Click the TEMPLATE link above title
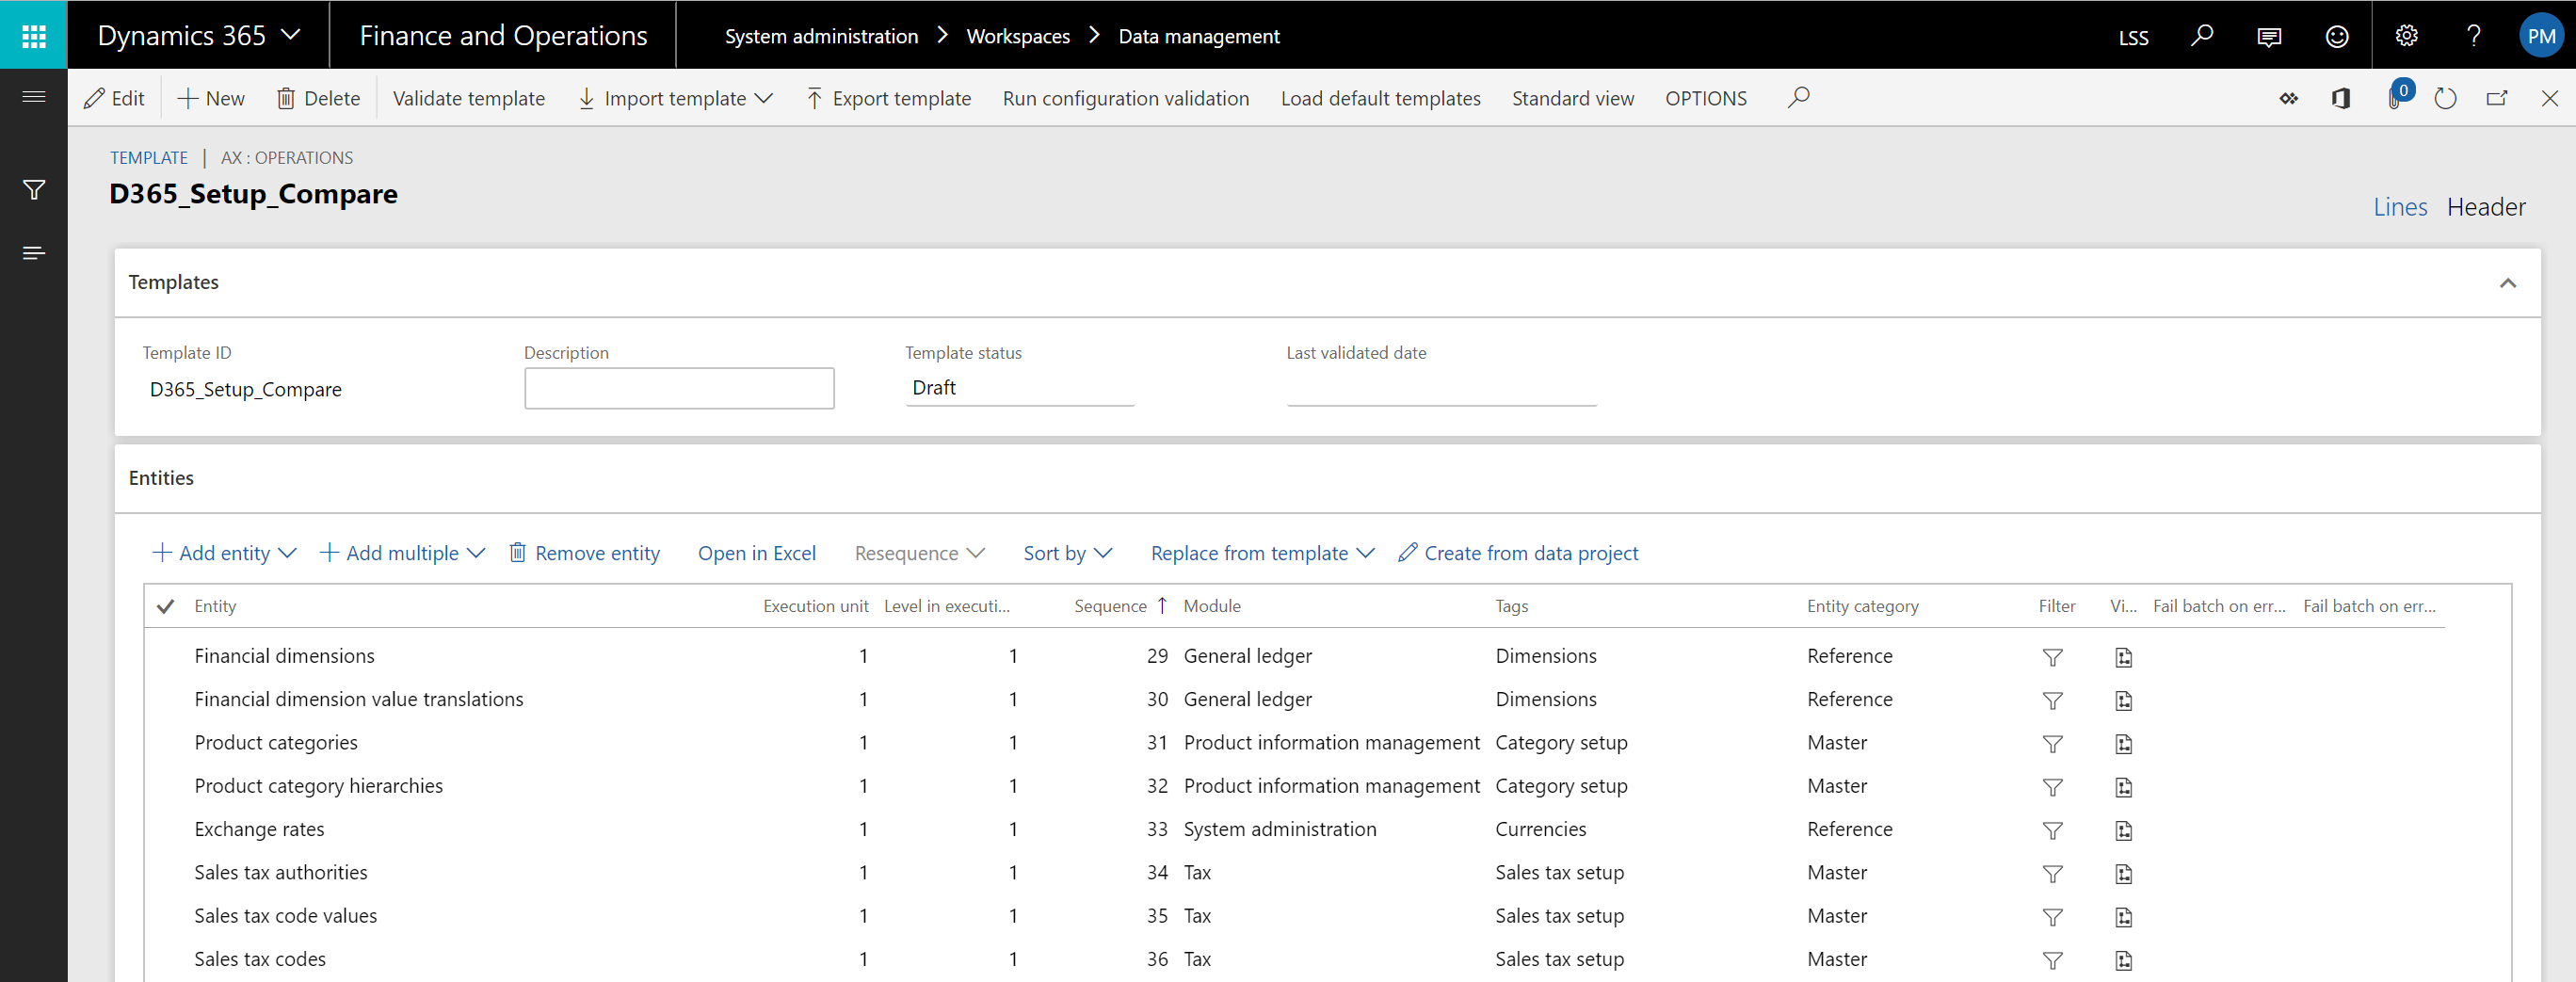 click(x=148, y=158)
